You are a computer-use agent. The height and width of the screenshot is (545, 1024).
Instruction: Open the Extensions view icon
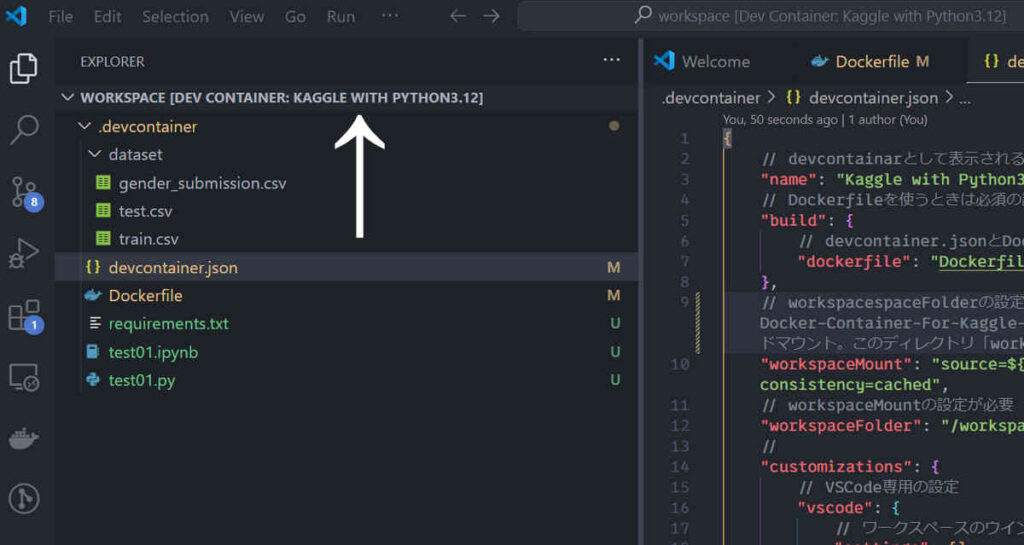23,315
